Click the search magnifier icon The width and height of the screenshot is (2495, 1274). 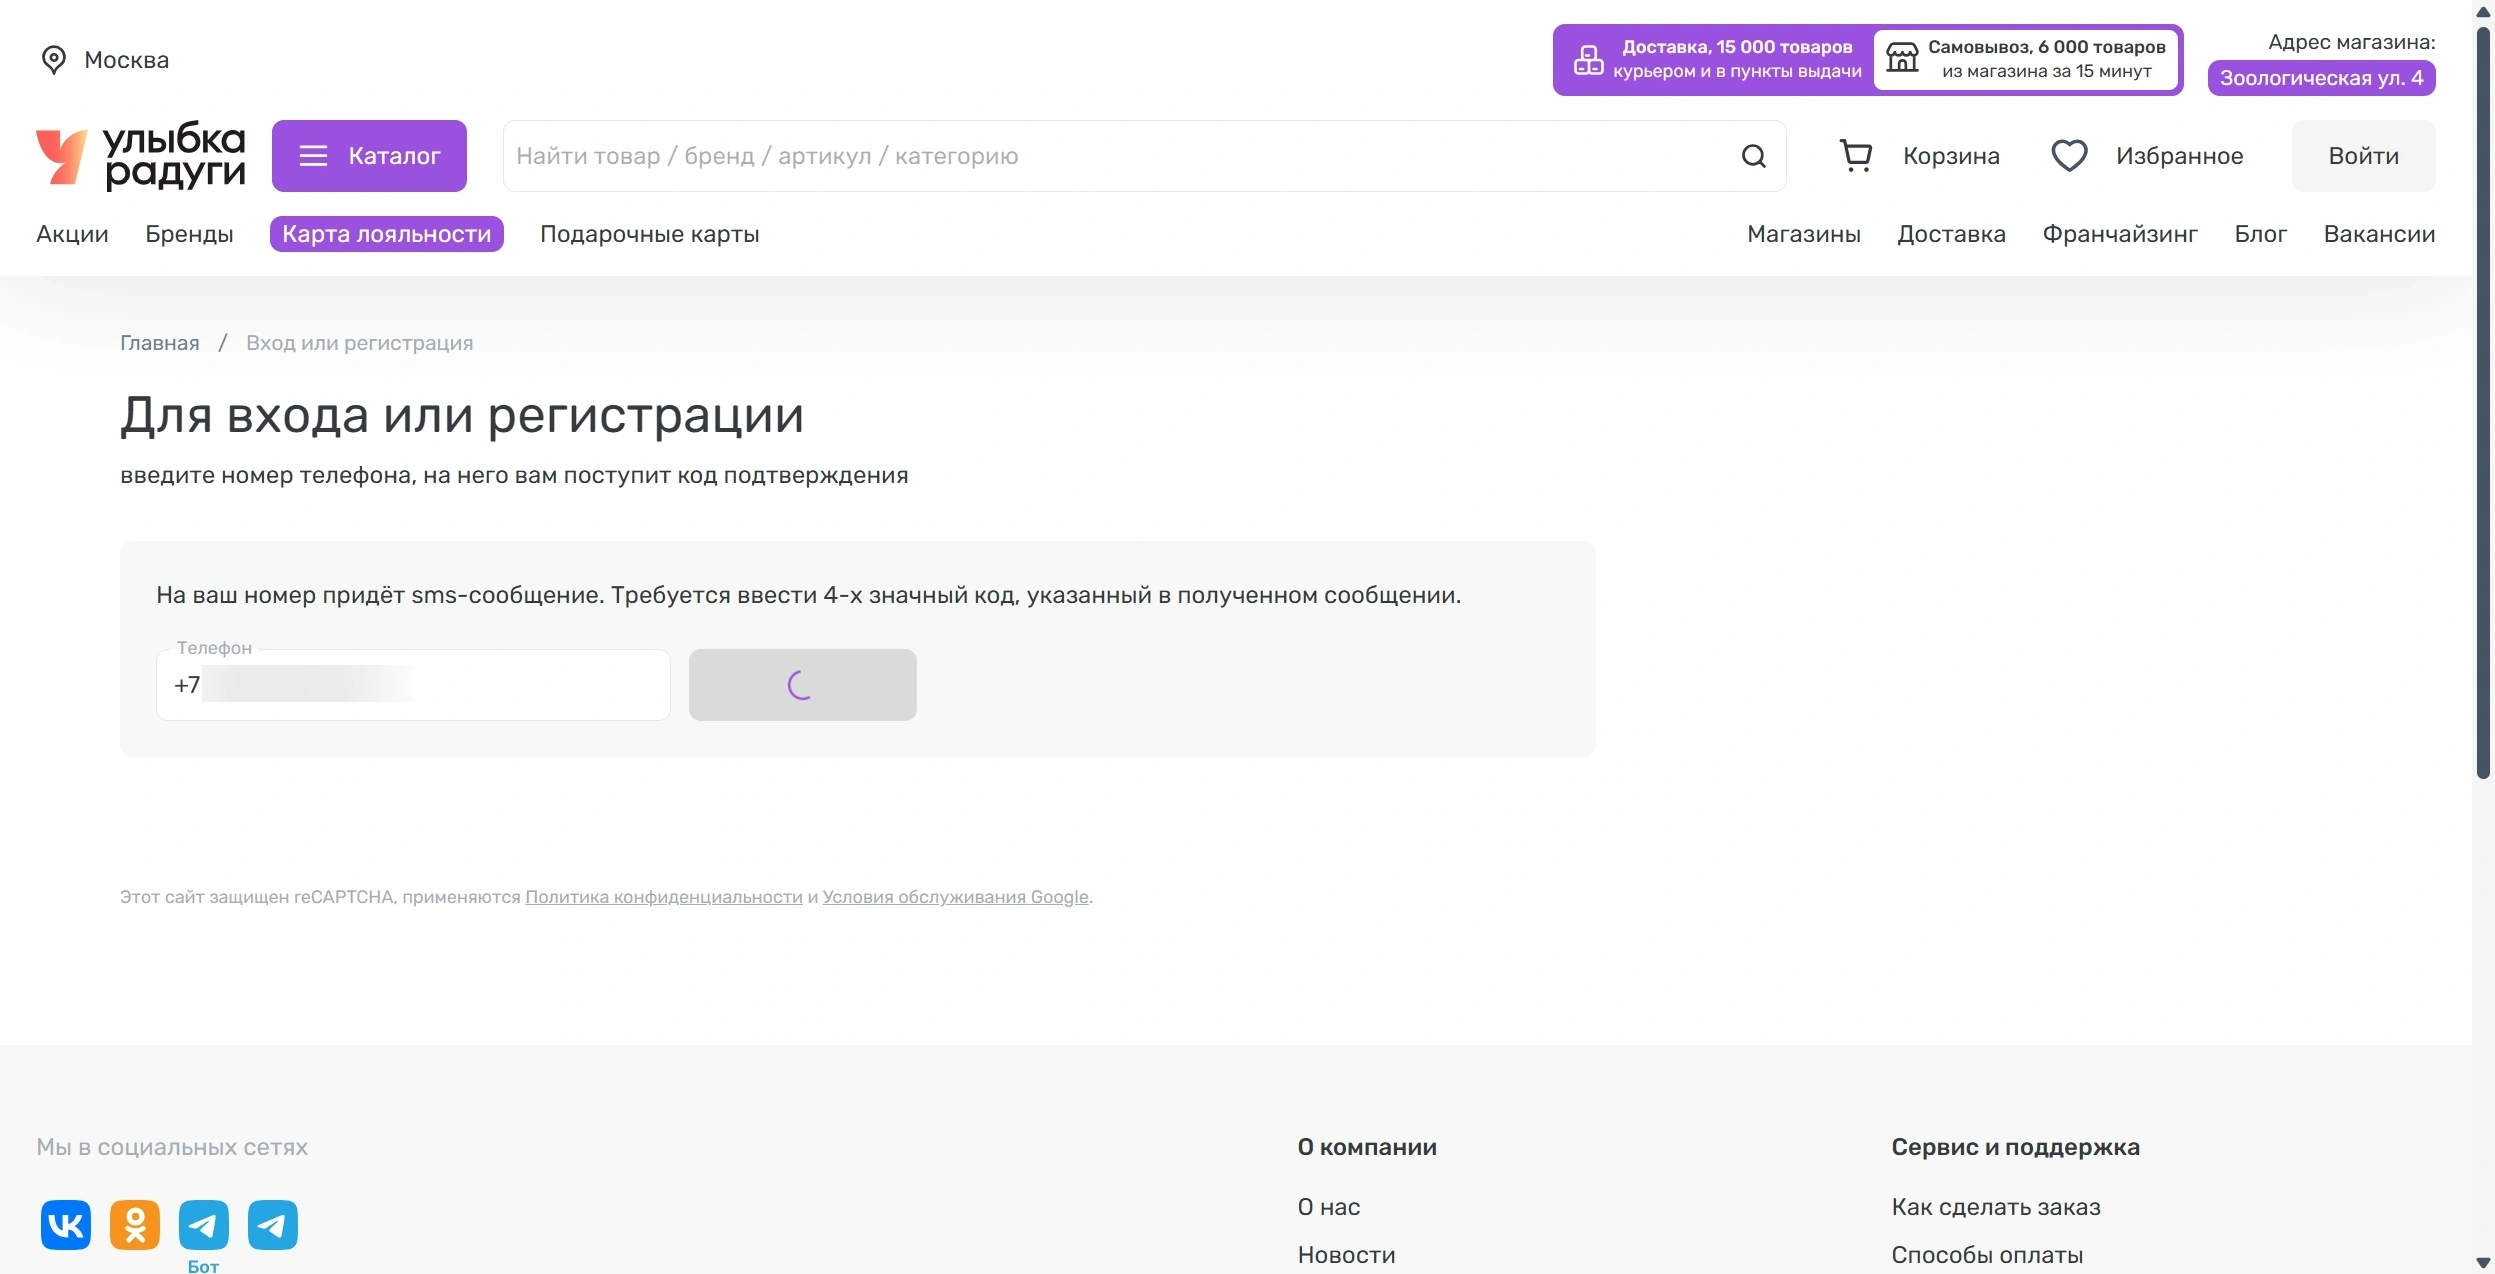click(1753, 156)
